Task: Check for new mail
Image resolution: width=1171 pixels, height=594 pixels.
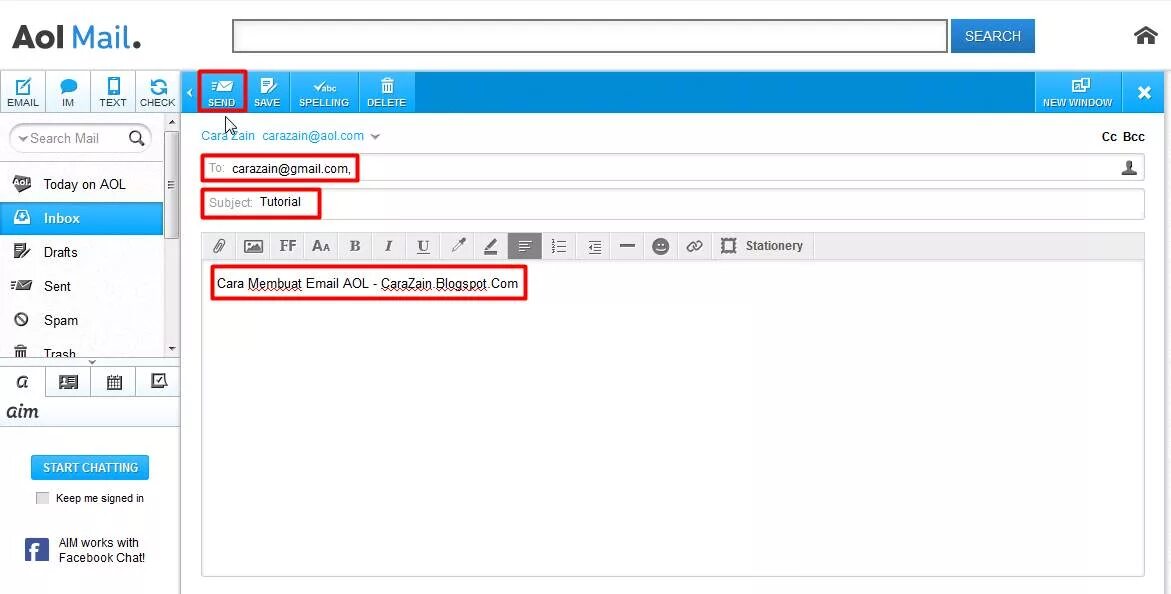Action: click(158, 92)
